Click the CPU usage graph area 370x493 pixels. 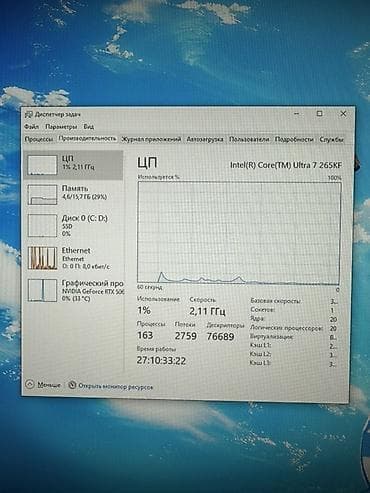point(239,233)
